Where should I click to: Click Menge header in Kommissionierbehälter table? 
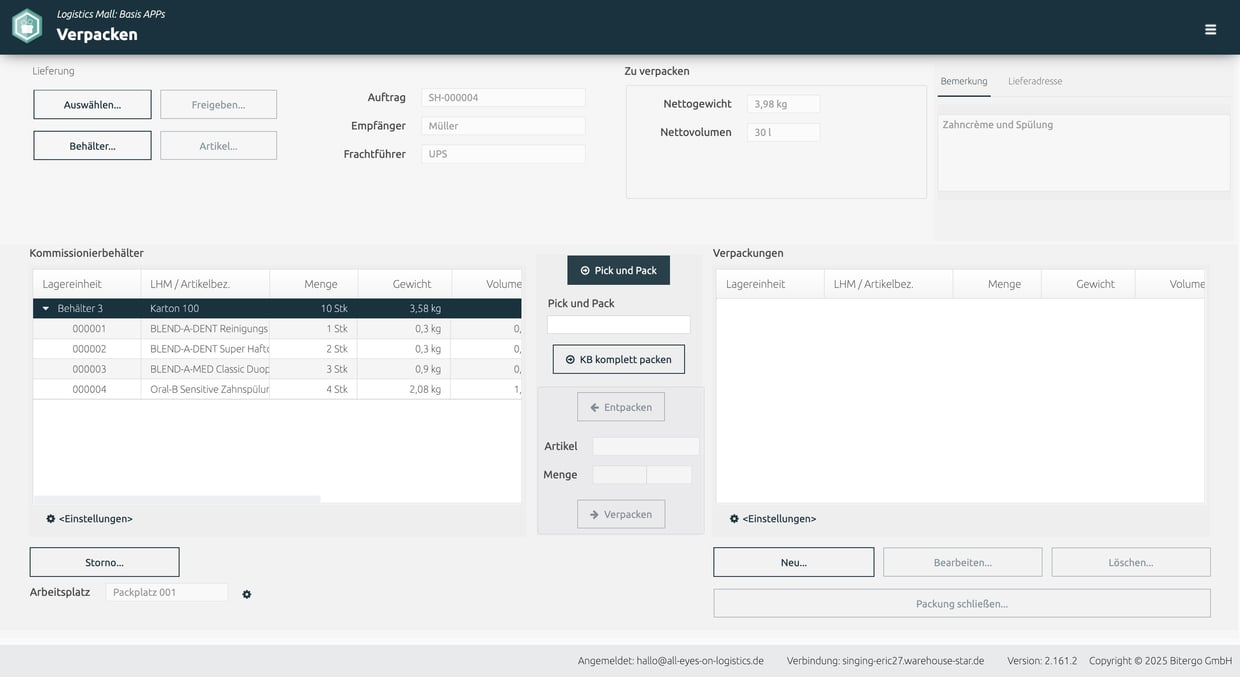pos(314,284)
